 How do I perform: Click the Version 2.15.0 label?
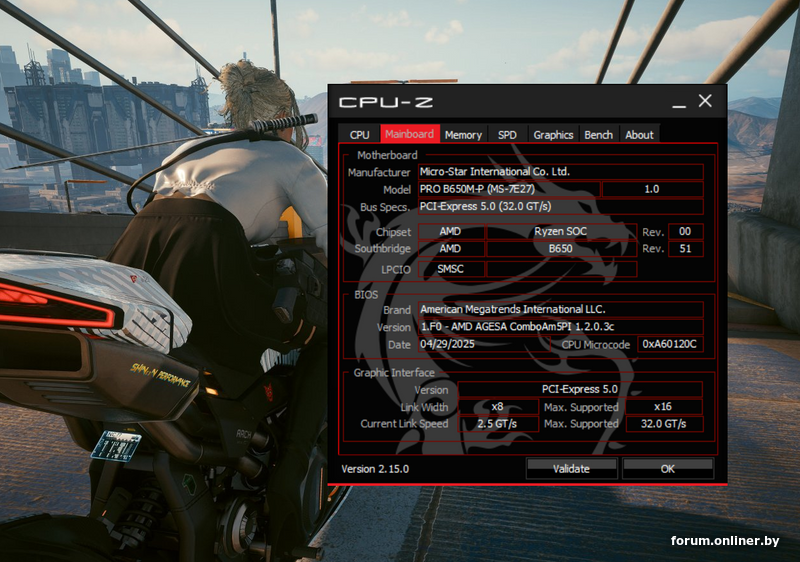(375, 469)
